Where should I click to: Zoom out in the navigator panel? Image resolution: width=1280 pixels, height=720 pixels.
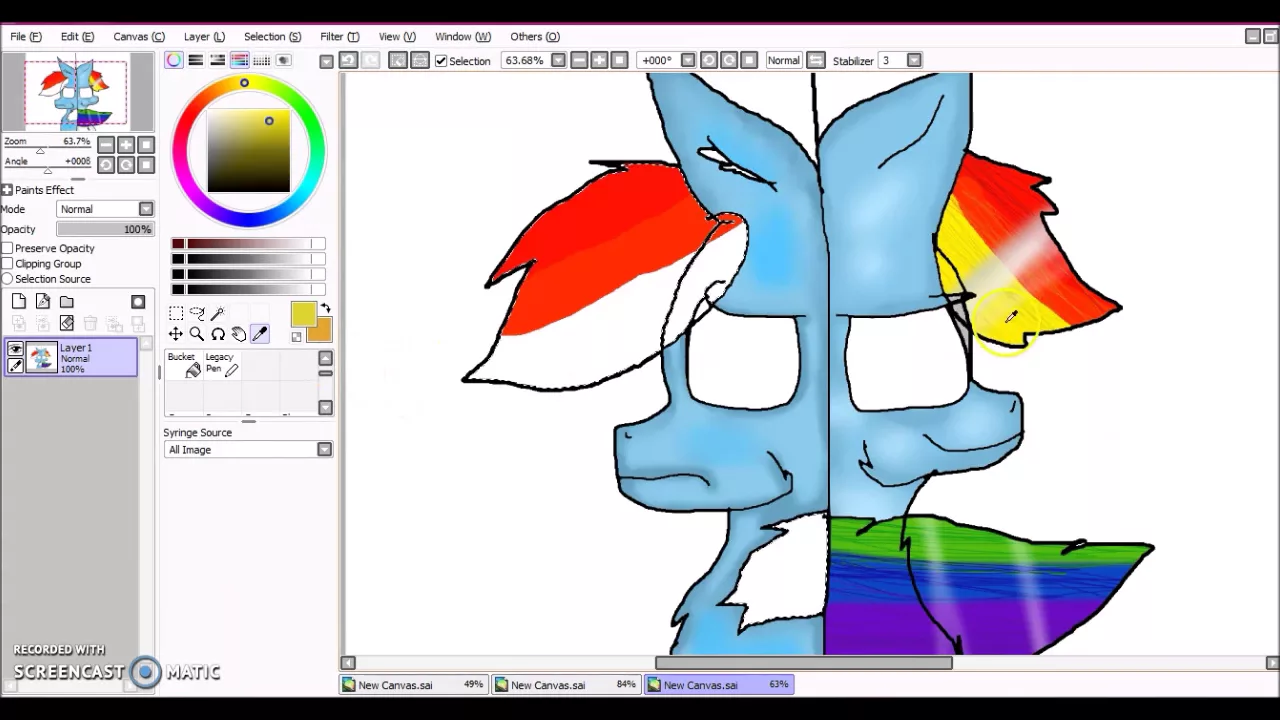106,145
